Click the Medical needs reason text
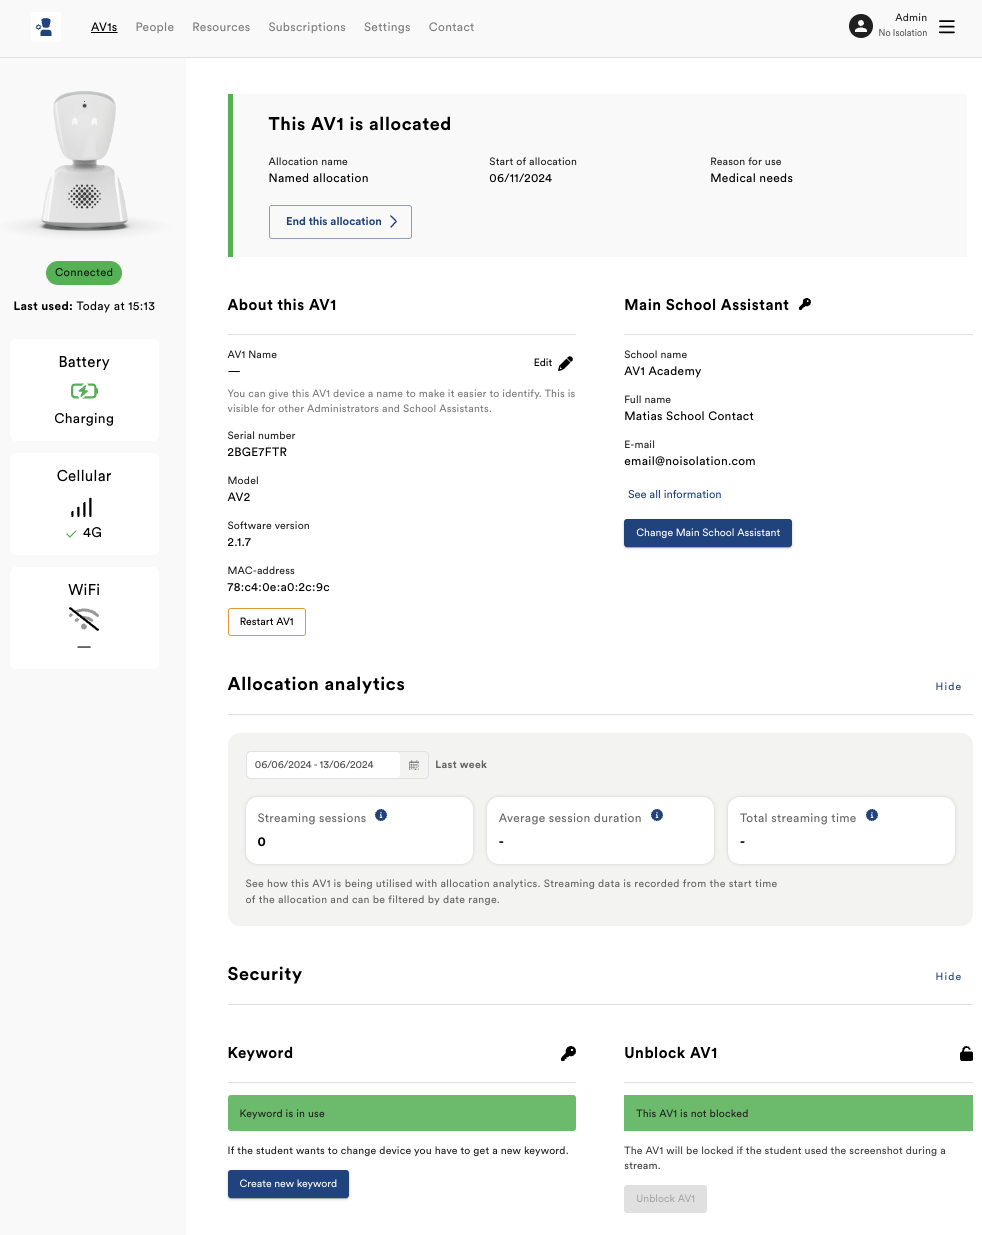 (x=751, y=178)
